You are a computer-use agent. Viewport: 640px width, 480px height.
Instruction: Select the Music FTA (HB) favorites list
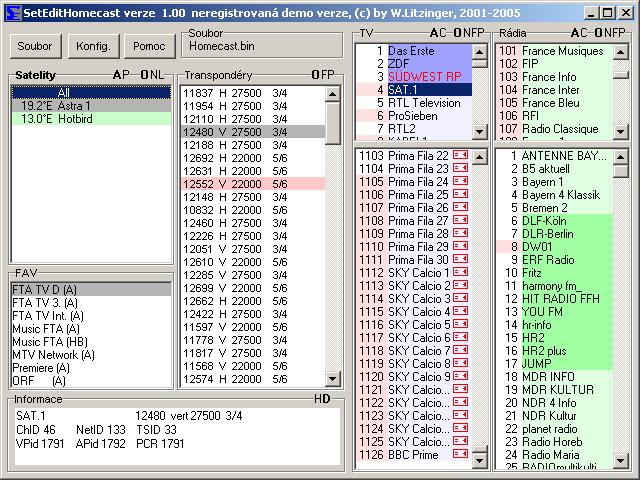click(x=91, y=342)
